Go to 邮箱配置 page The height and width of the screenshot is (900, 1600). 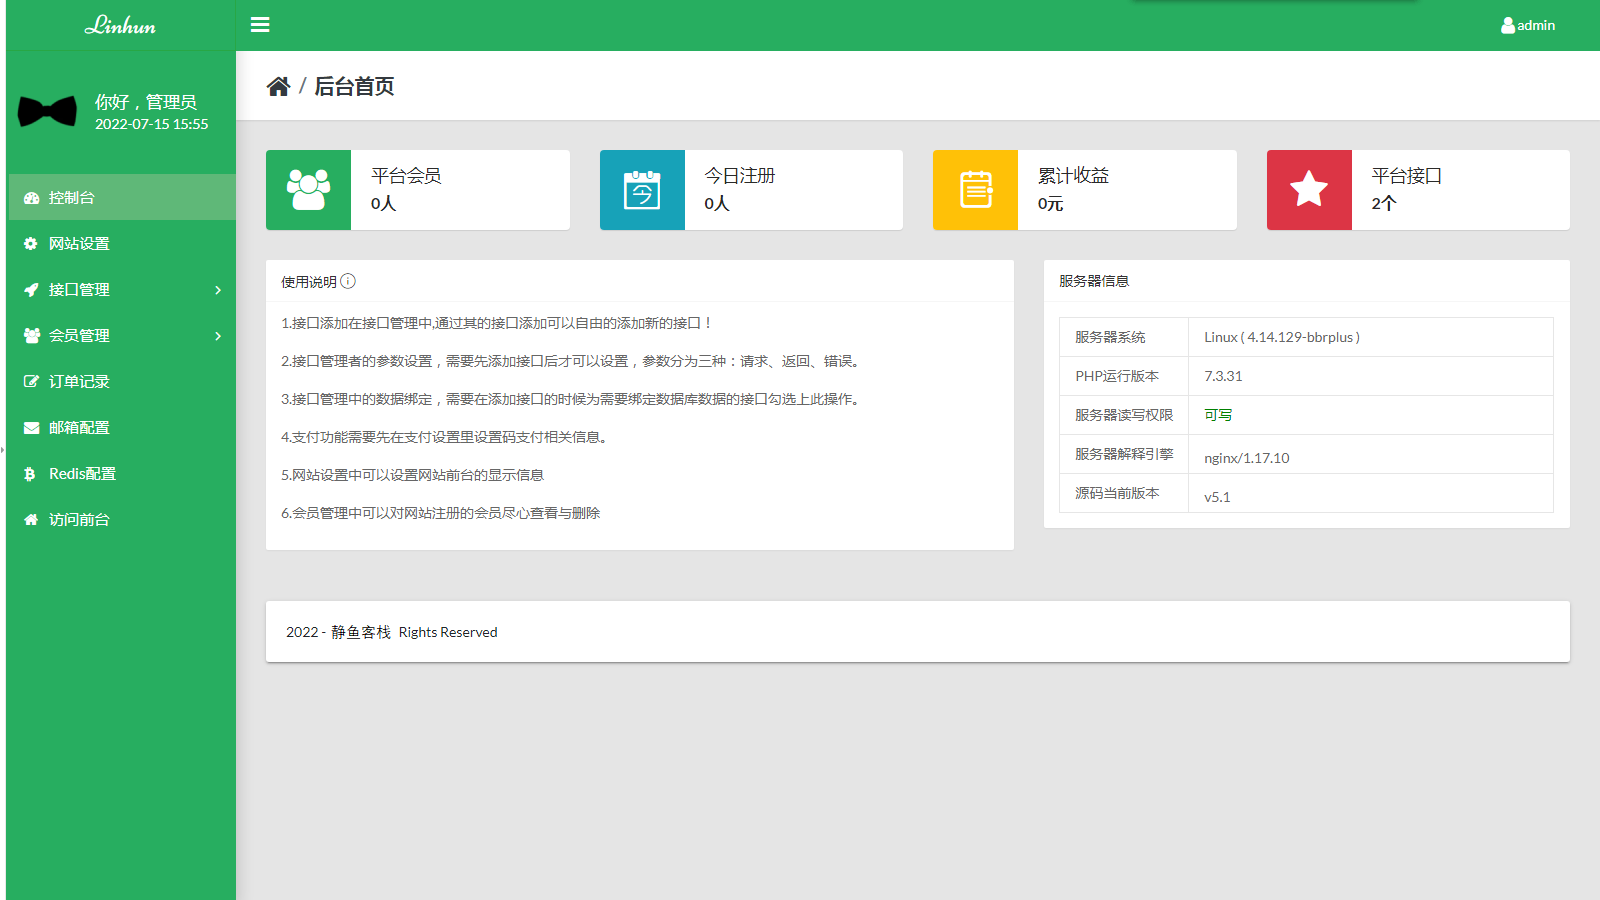(79, 428)
